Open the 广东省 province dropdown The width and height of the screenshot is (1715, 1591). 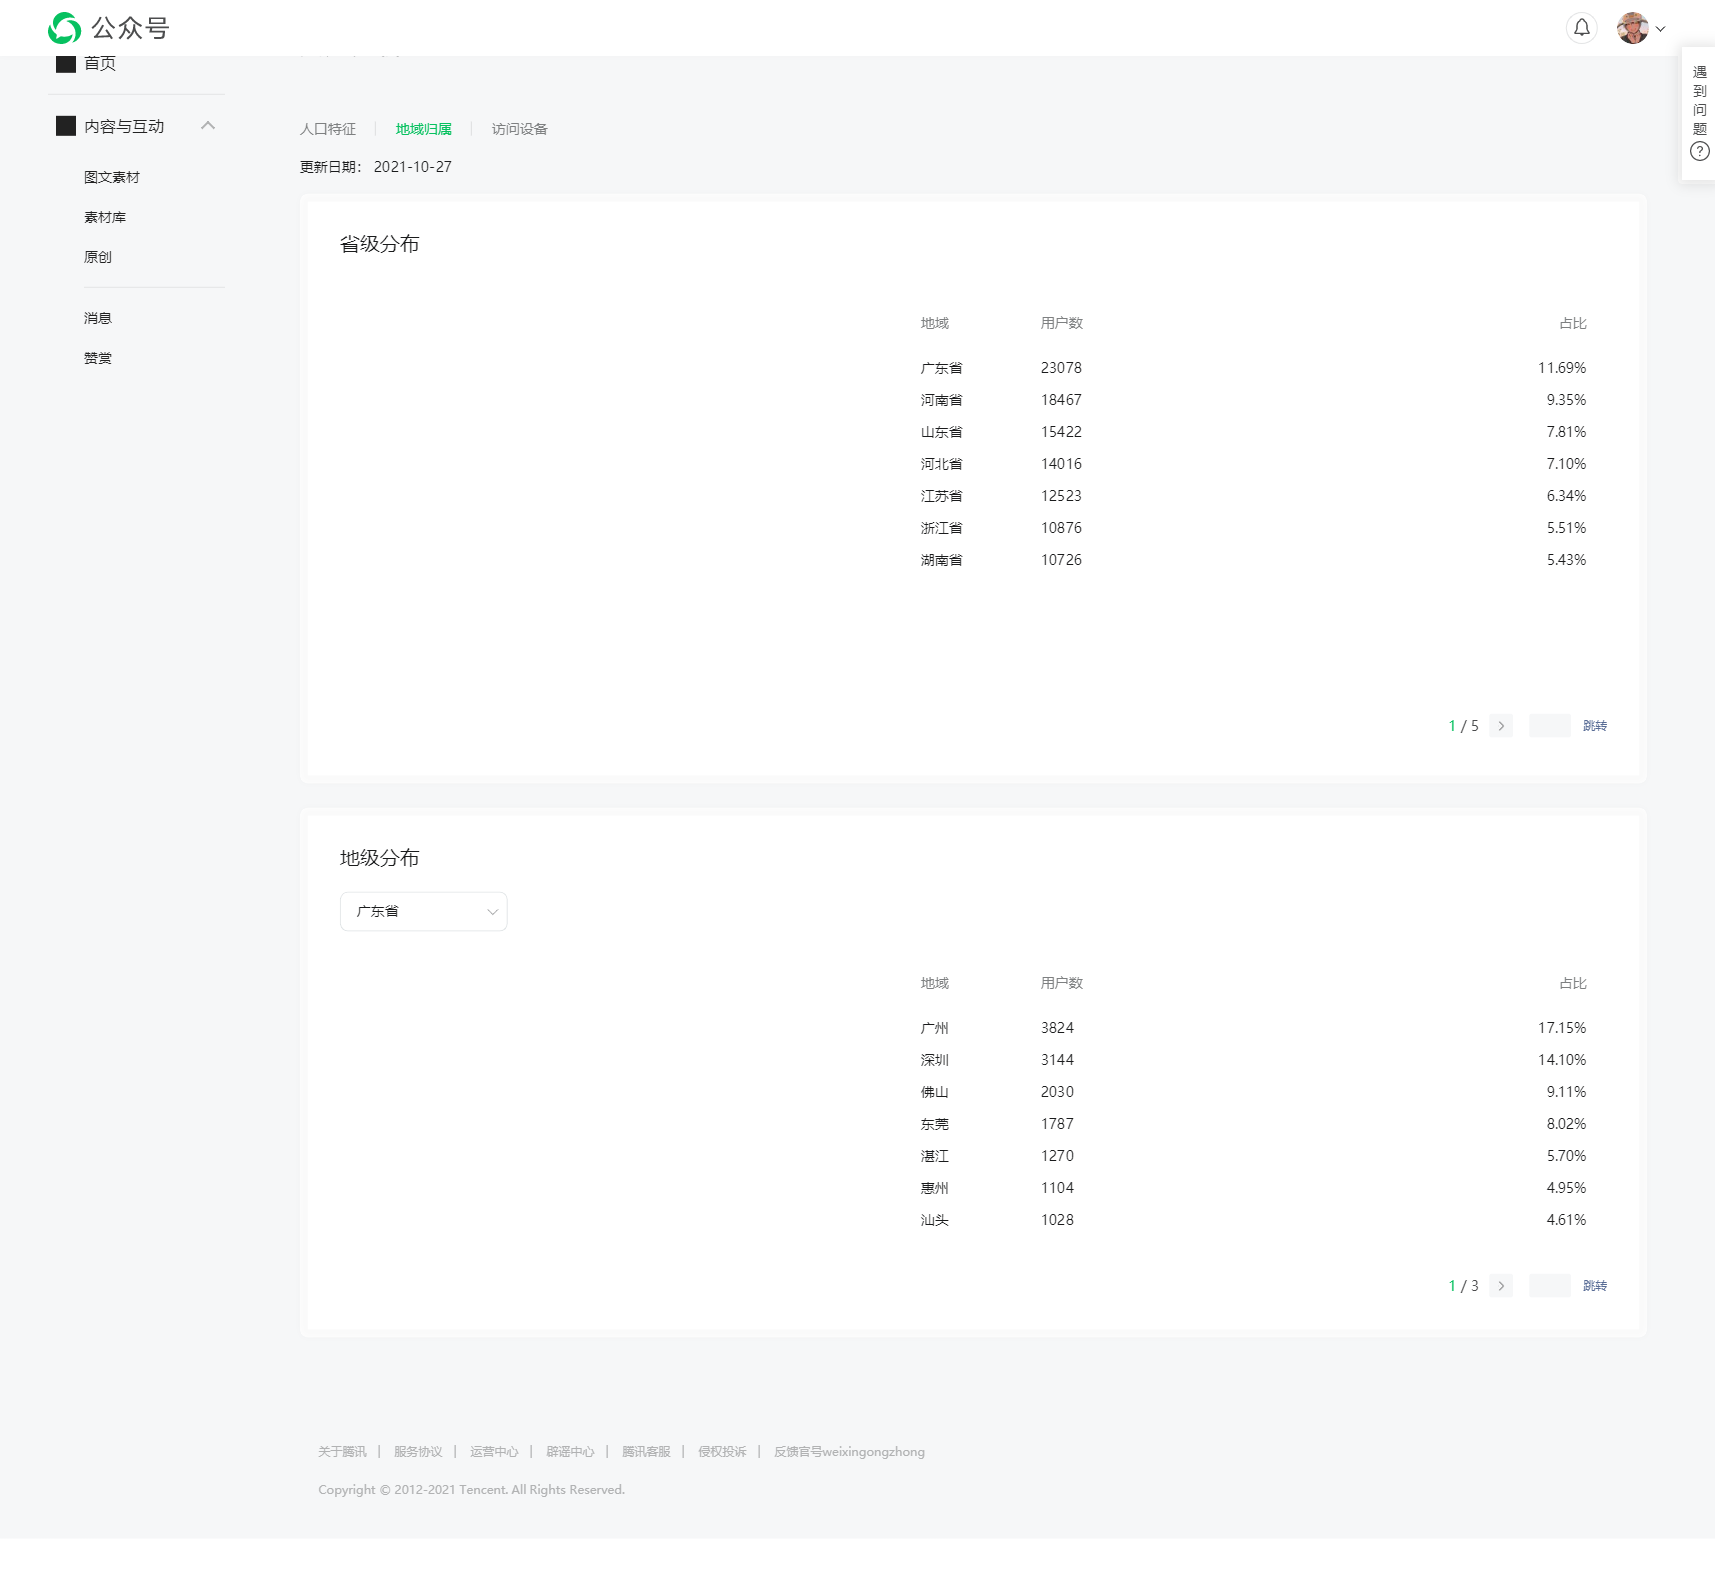(x=423, y=911)
